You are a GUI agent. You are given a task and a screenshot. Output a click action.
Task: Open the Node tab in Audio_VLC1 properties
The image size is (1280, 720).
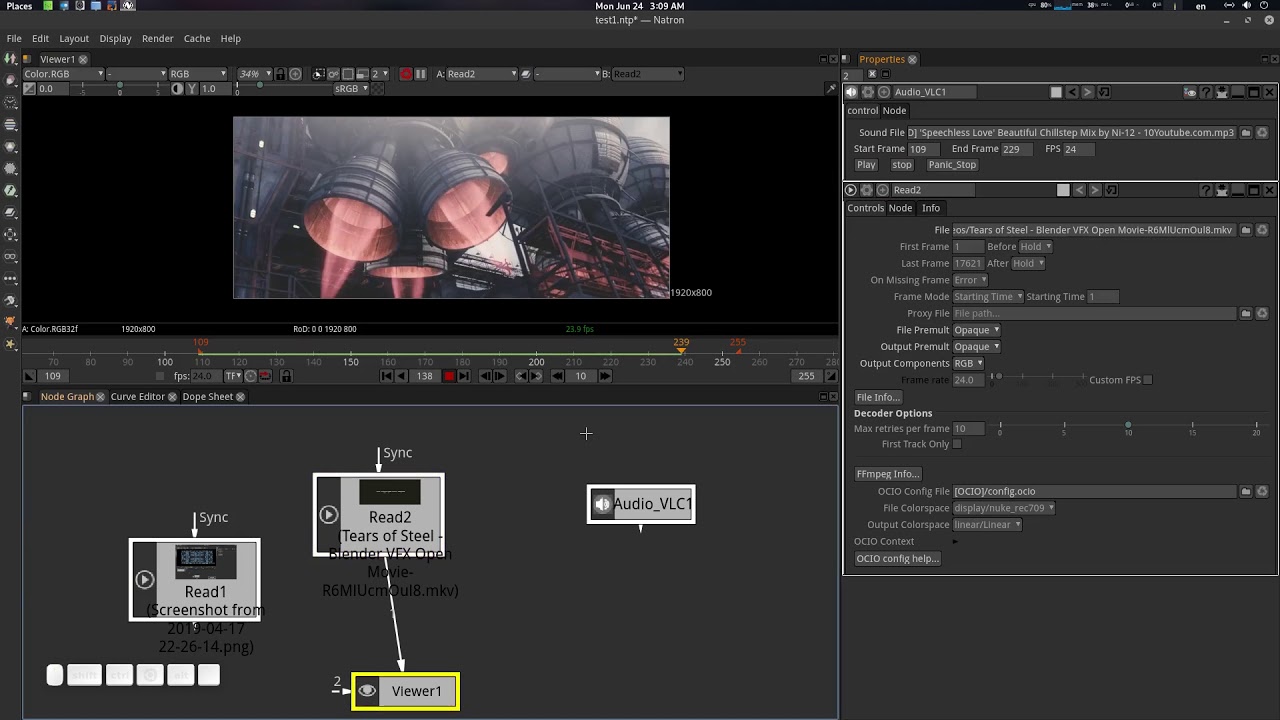point(894,111)
